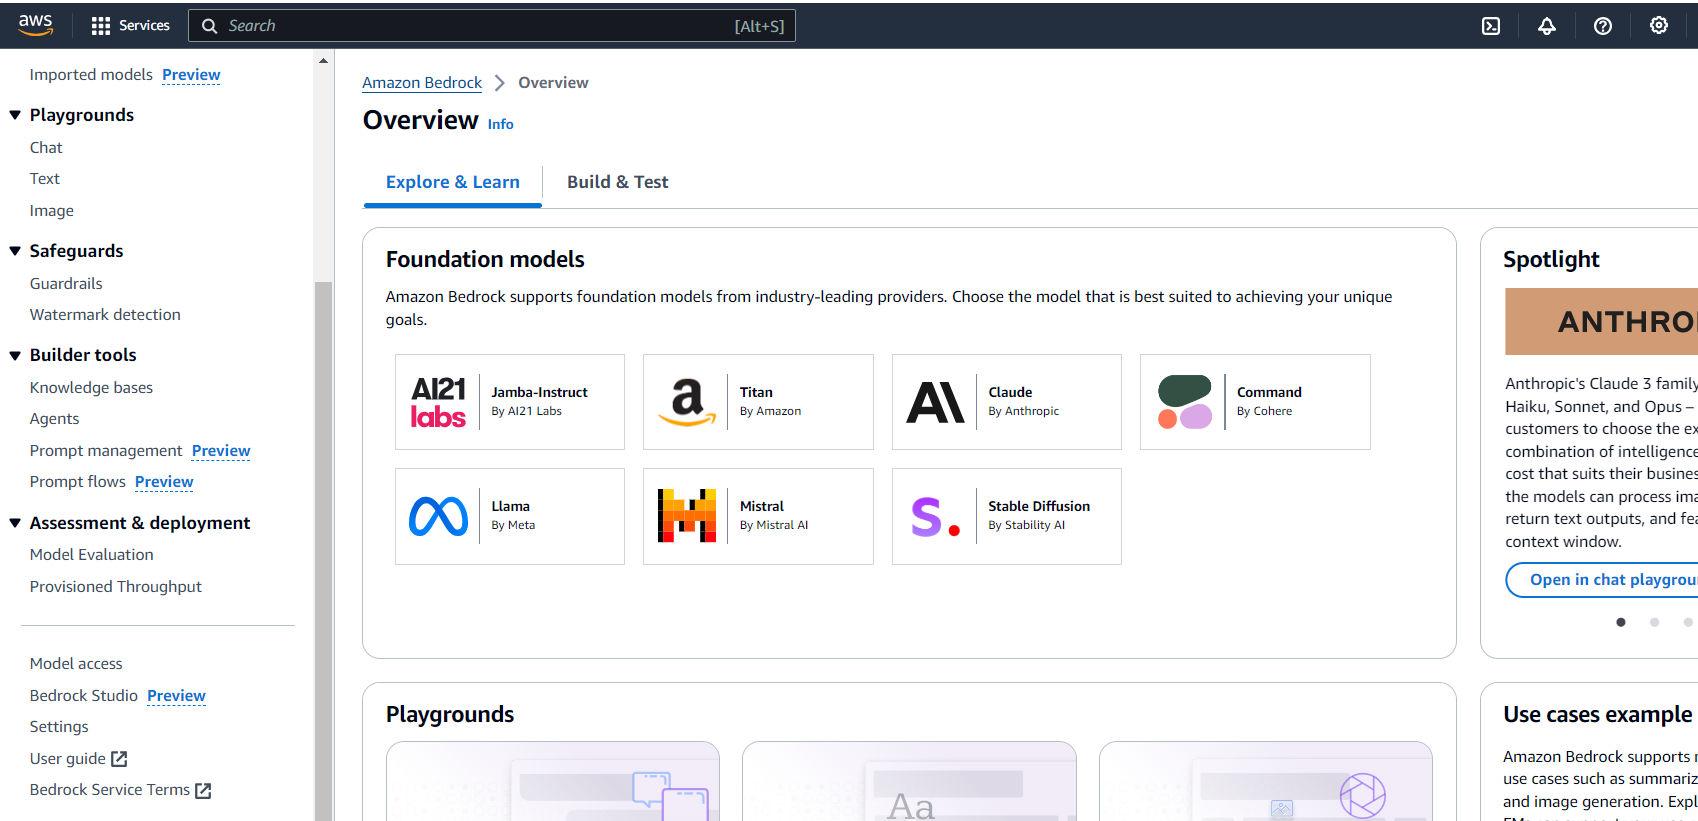The image size is (1698, 821).
Task: Open Chat playground in sidebar
Action: (x=46, y=148)
